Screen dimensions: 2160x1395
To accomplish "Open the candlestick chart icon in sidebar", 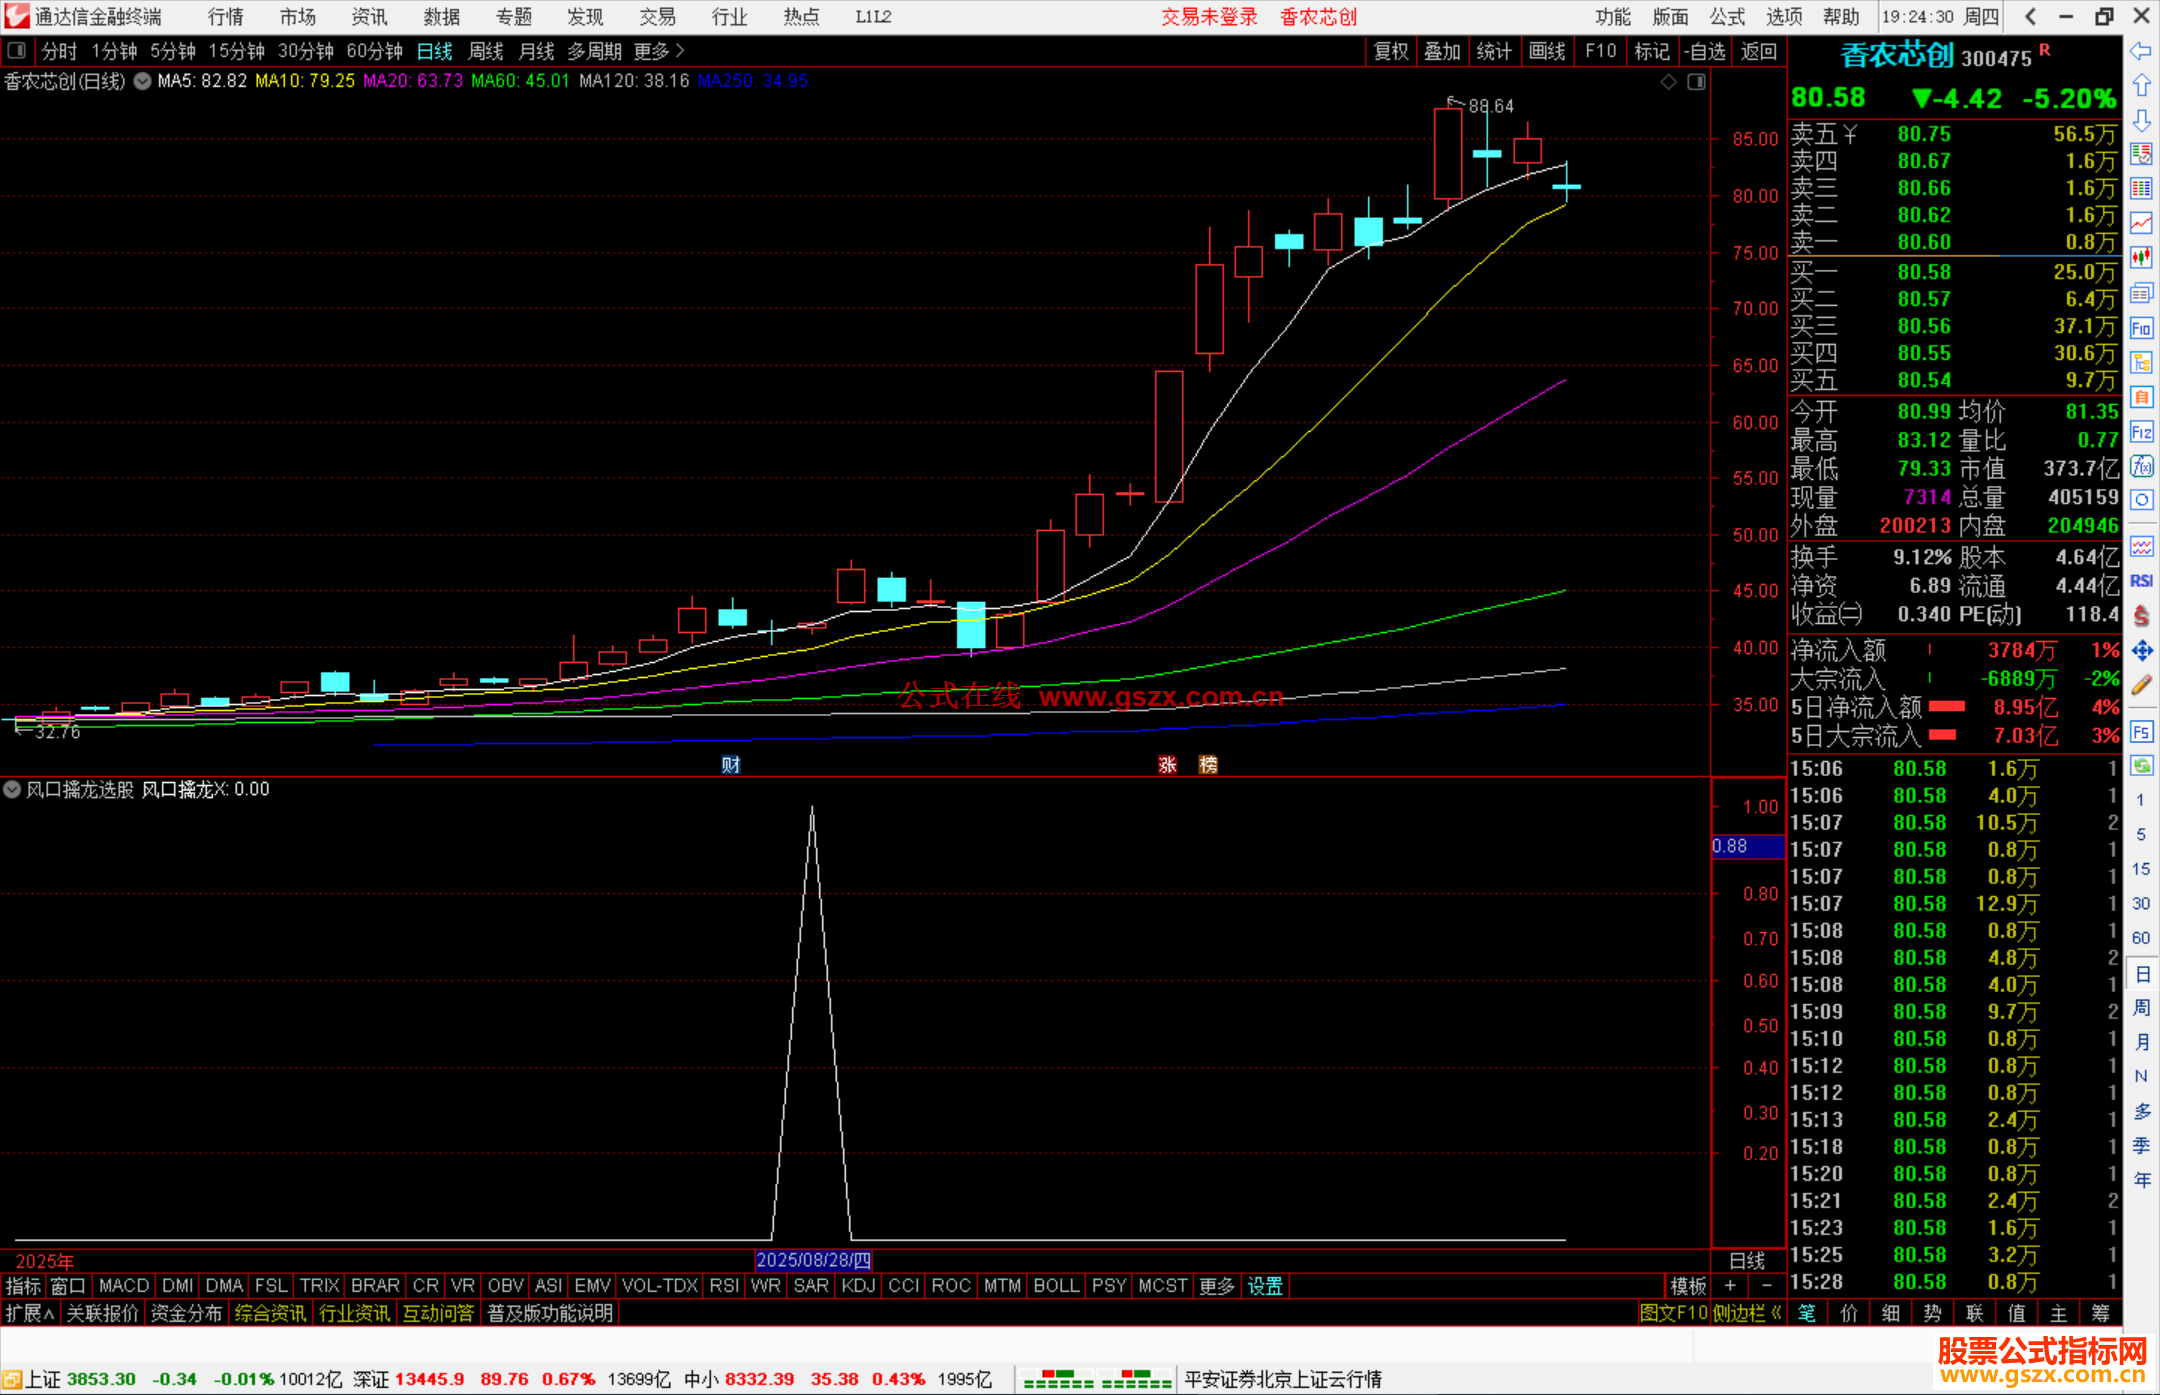I will [2141, 258].
